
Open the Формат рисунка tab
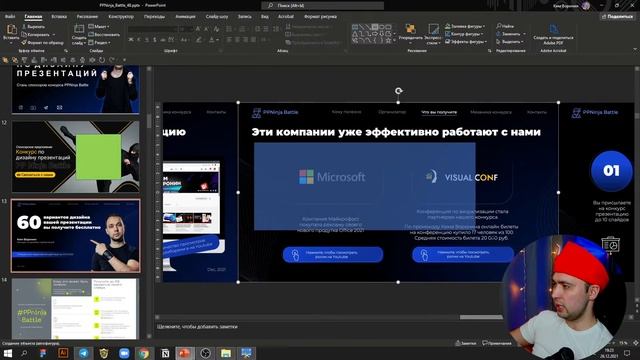(320, 17)
